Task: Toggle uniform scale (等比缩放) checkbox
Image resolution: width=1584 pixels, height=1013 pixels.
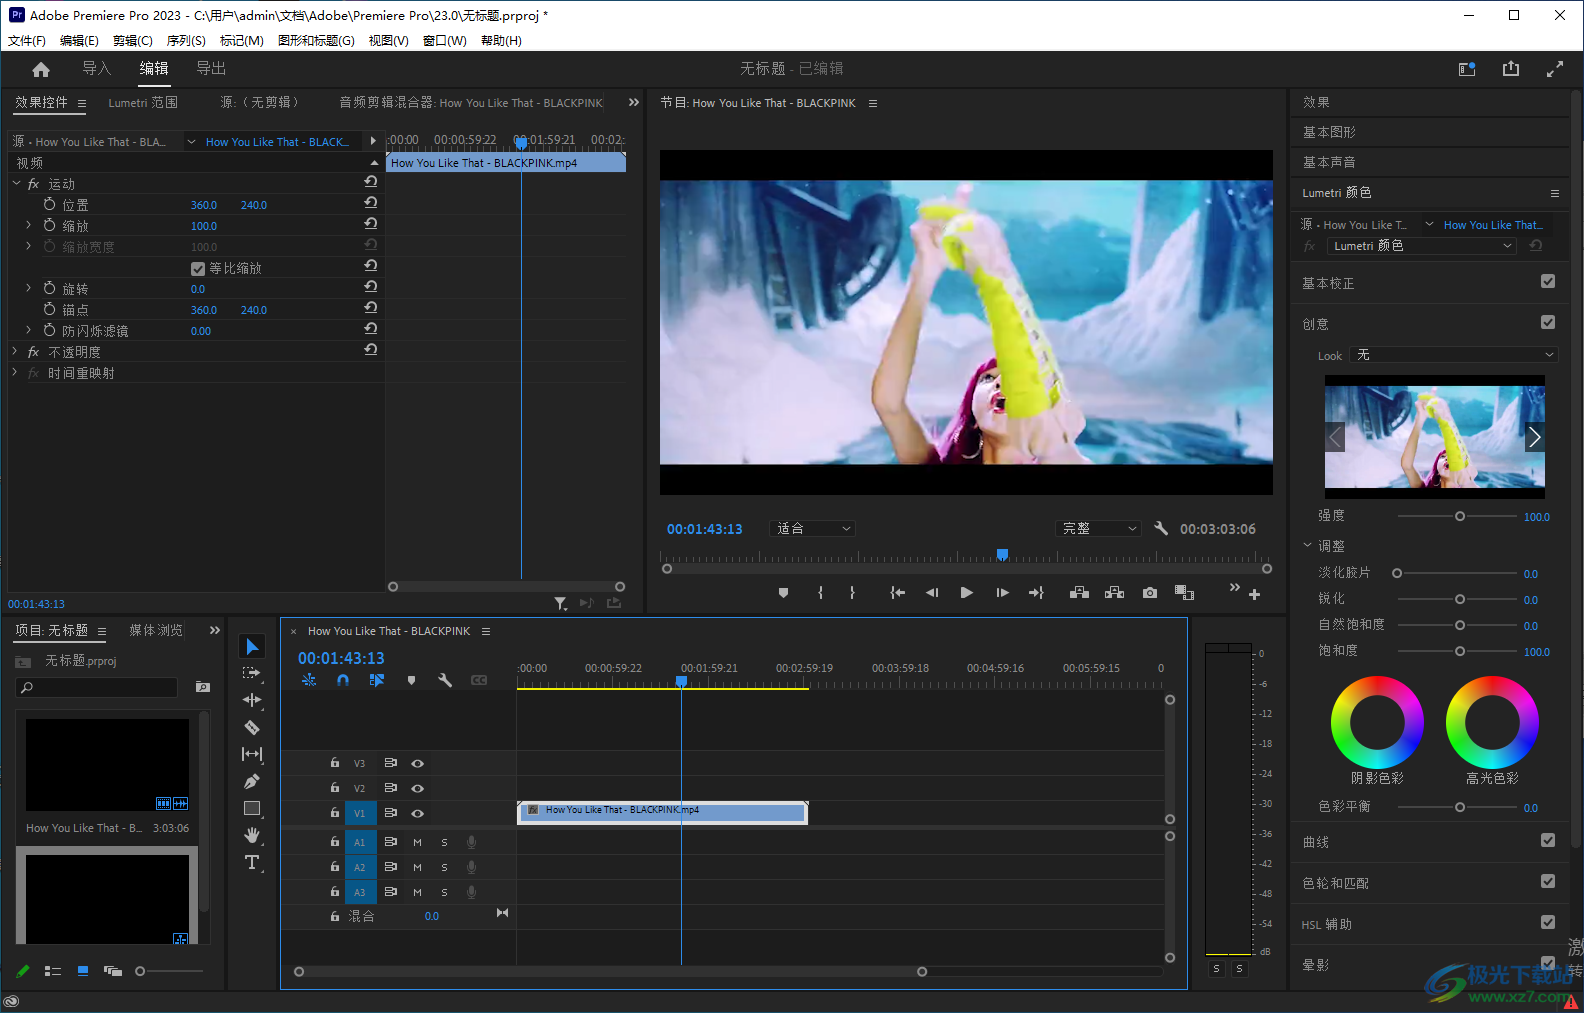Action: [x=198, y=268]
